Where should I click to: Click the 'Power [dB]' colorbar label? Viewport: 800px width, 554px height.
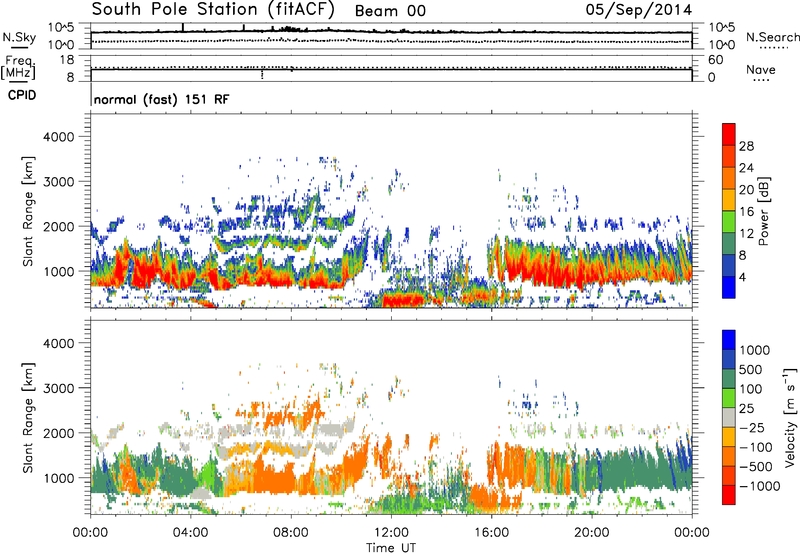pos(763,211)
